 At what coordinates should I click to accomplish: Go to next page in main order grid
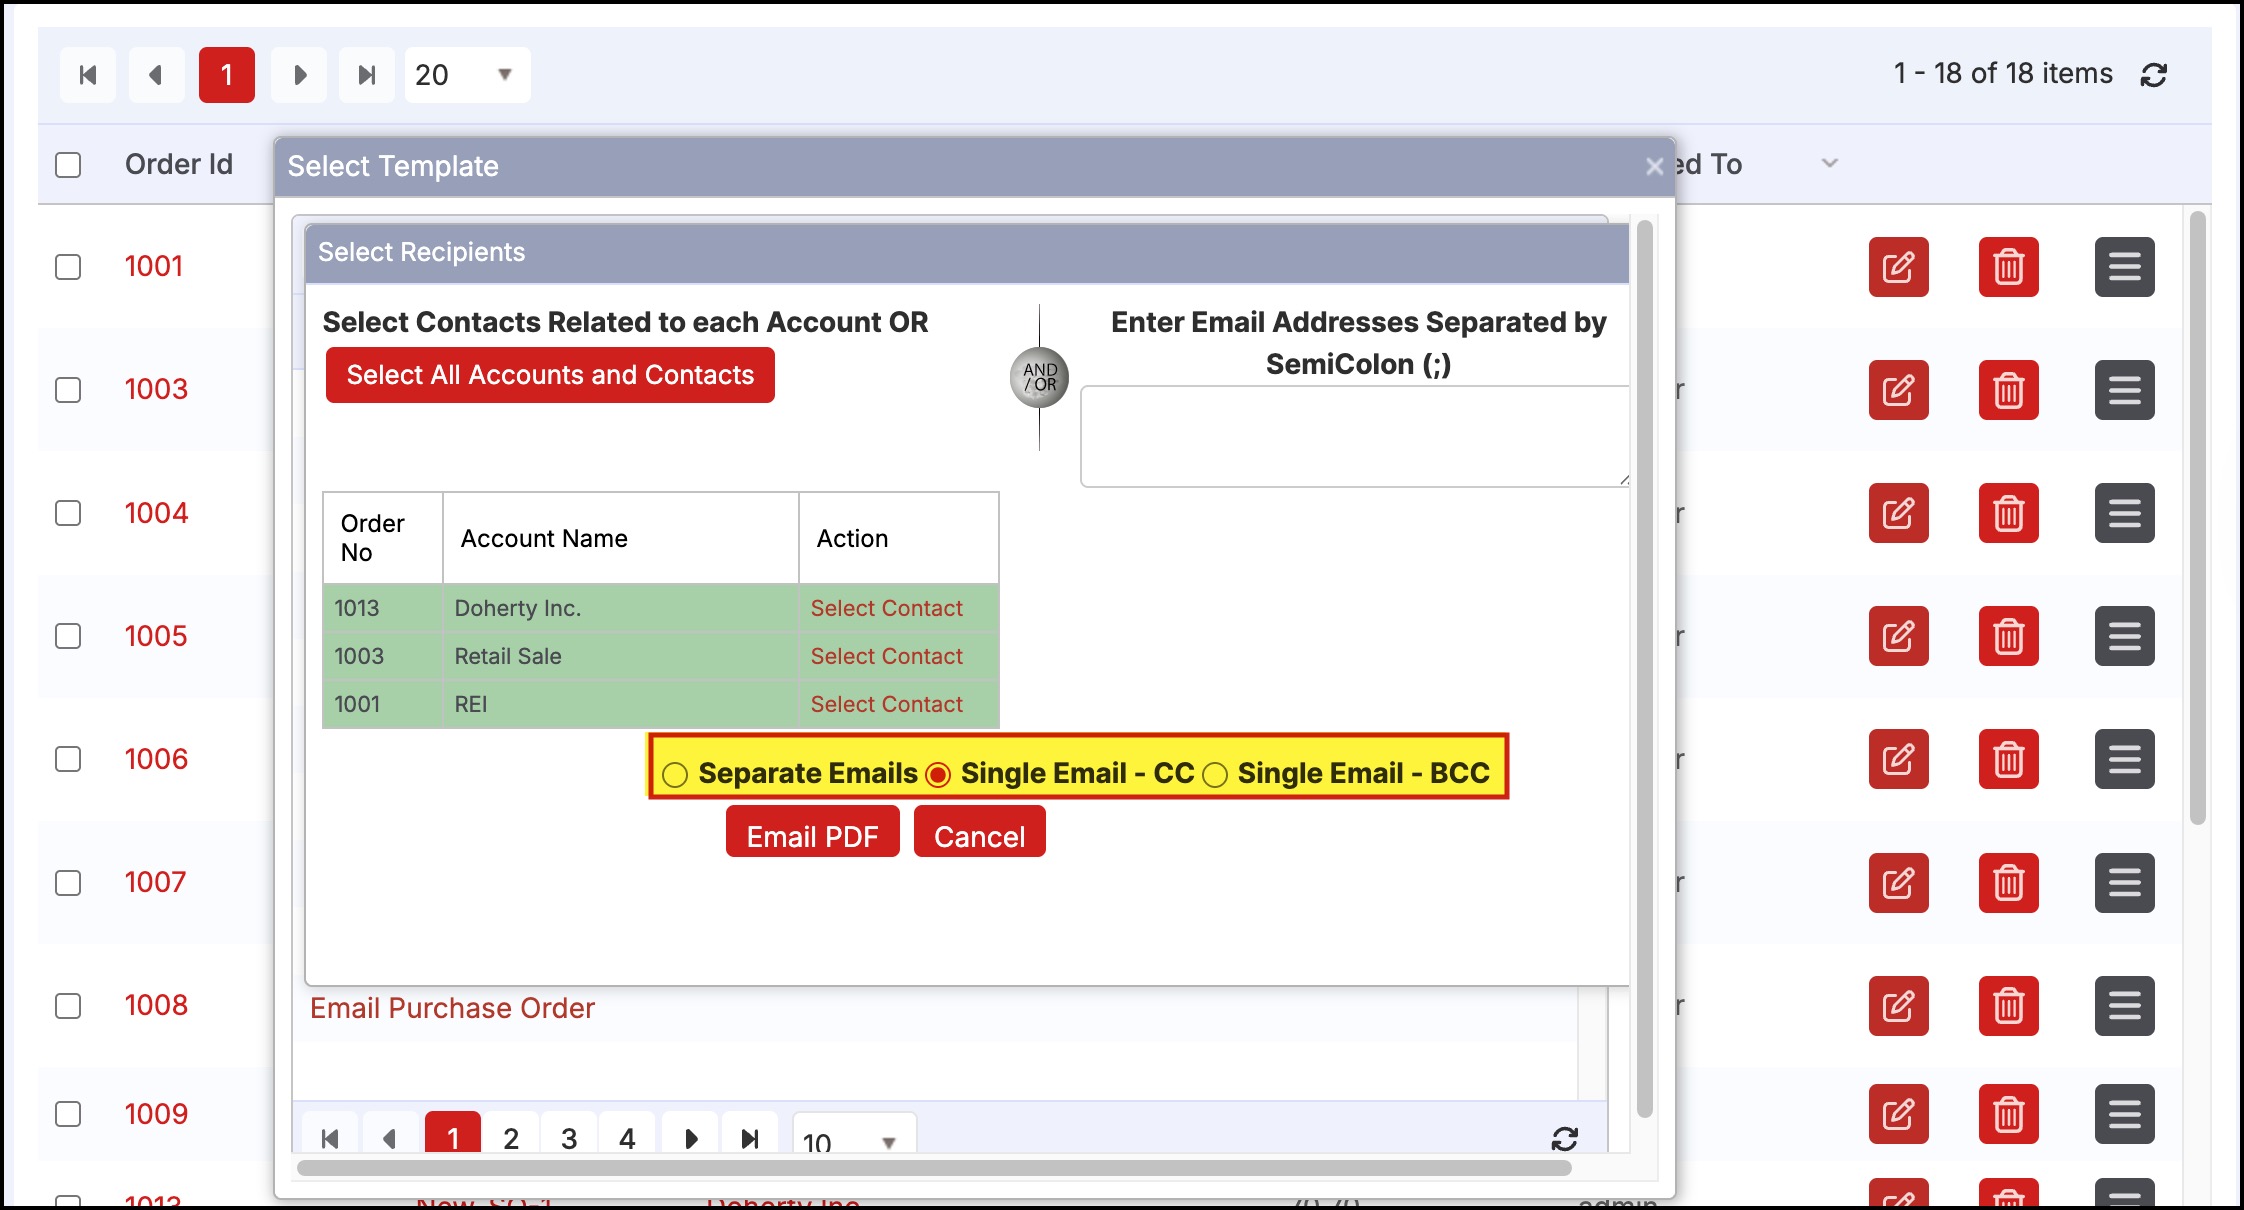click(299, 75)
